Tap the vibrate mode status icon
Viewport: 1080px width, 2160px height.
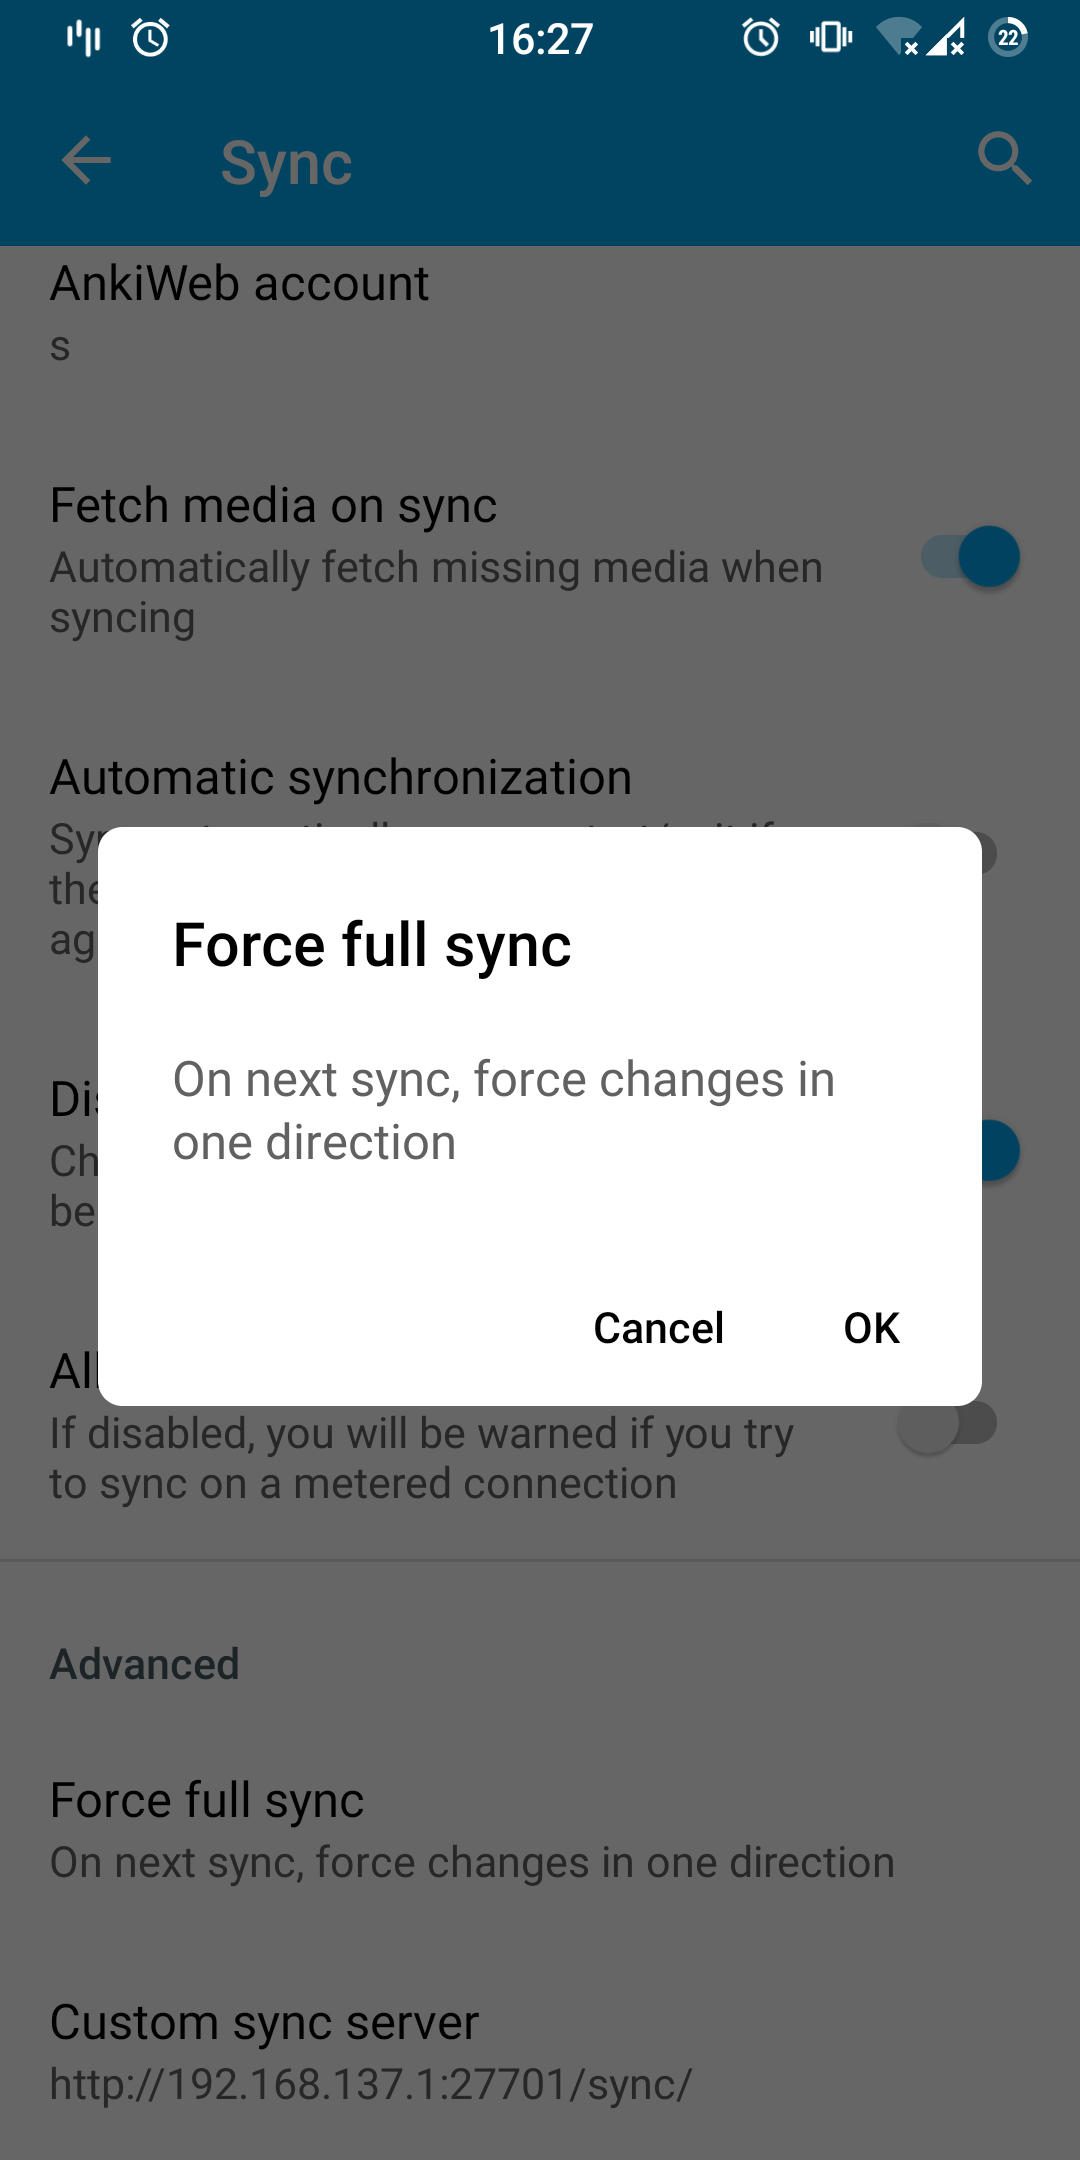tap(831, 38)
